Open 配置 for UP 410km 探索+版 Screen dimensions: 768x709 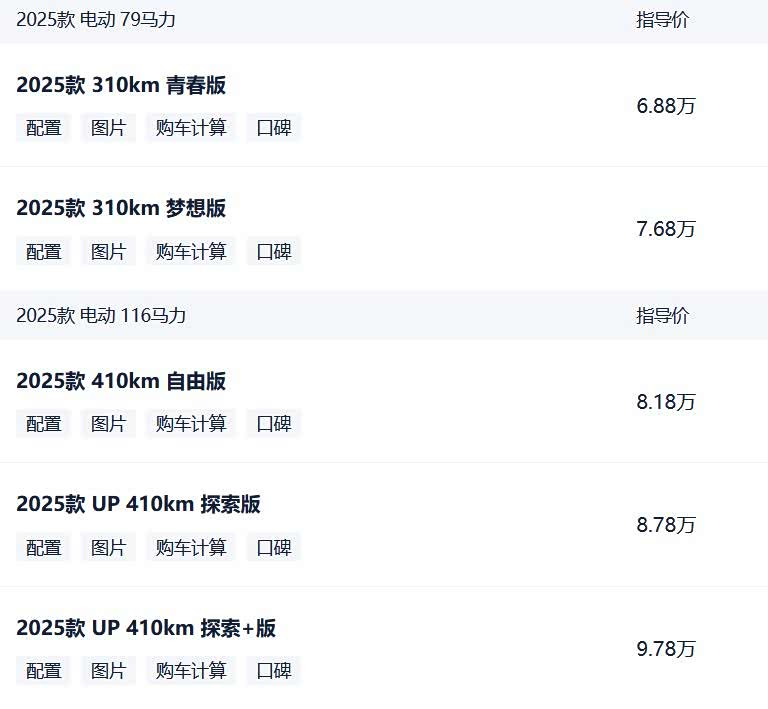pos(44,671)
